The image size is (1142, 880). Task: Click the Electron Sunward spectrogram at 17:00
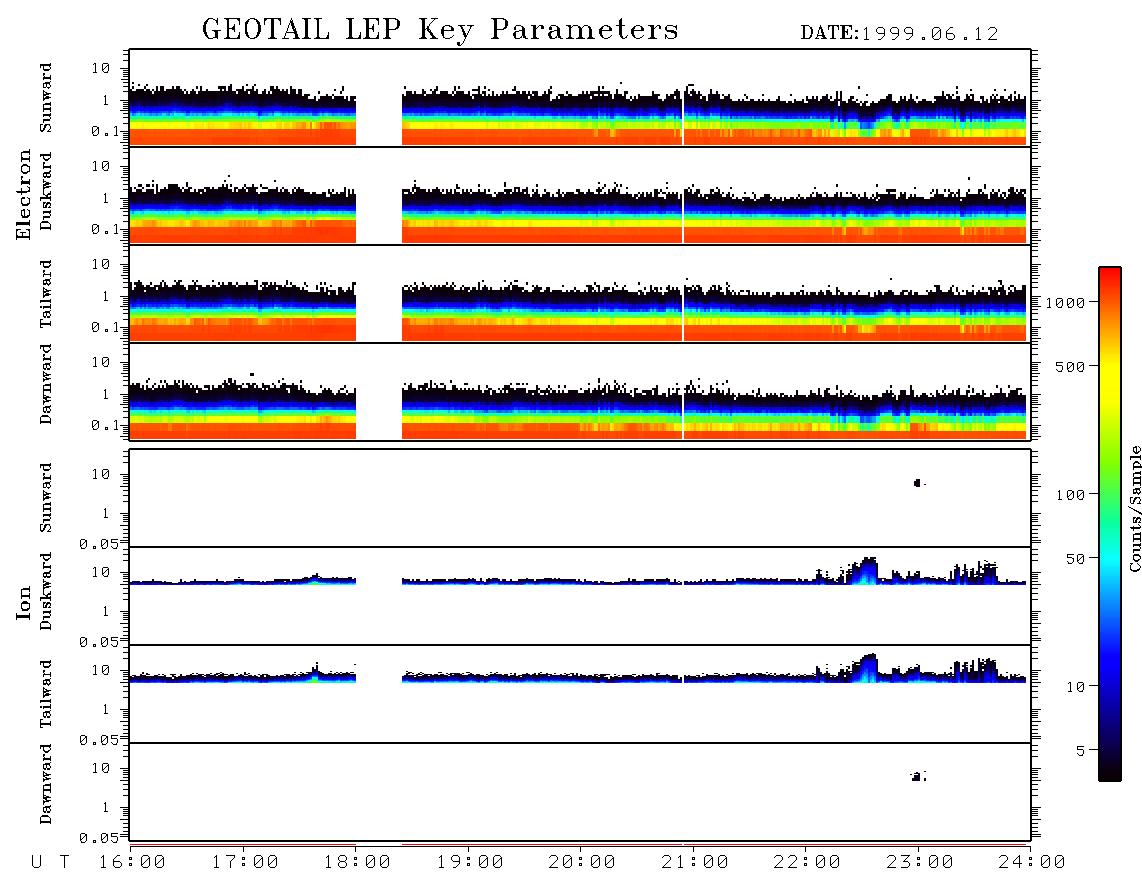243,115
